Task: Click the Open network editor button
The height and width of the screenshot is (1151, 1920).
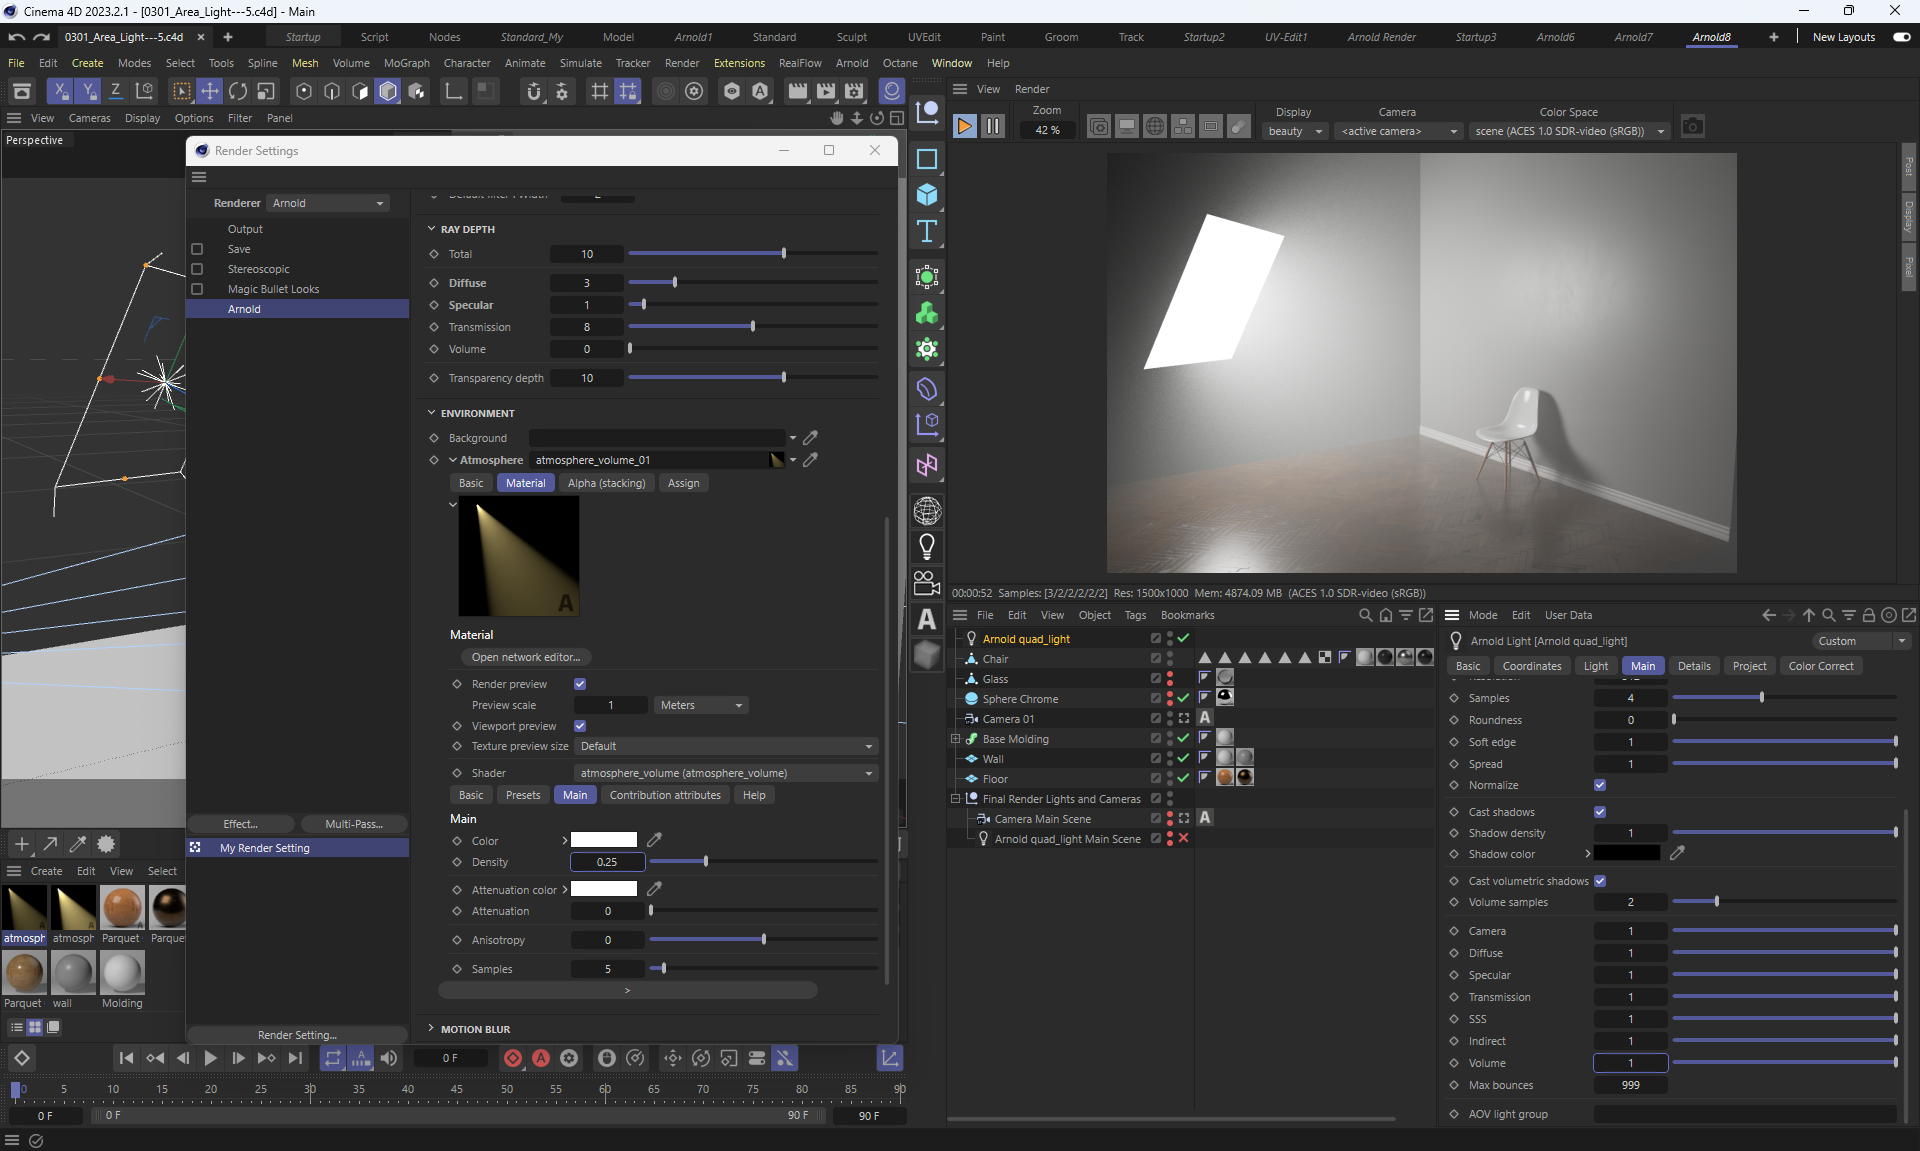Action: [x=525, y=657]
